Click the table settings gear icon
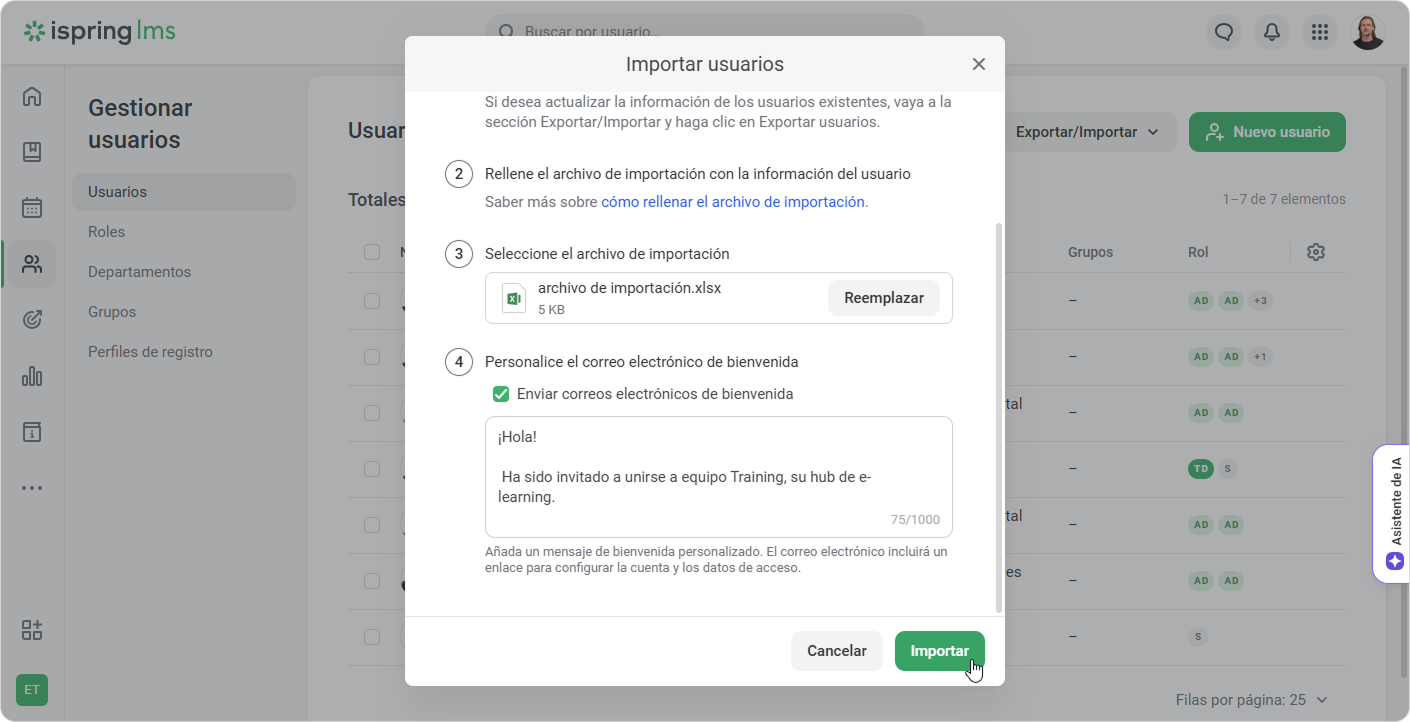The width and height of the screenshot is (1410, 722). click(x=1316, y=252)
